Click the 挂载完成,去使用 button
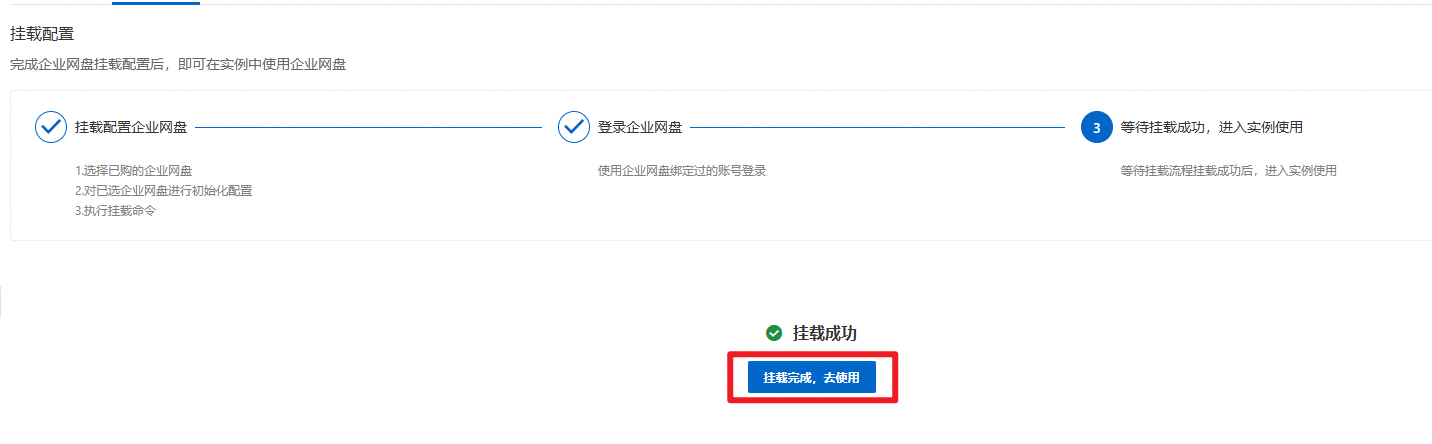 812,378
